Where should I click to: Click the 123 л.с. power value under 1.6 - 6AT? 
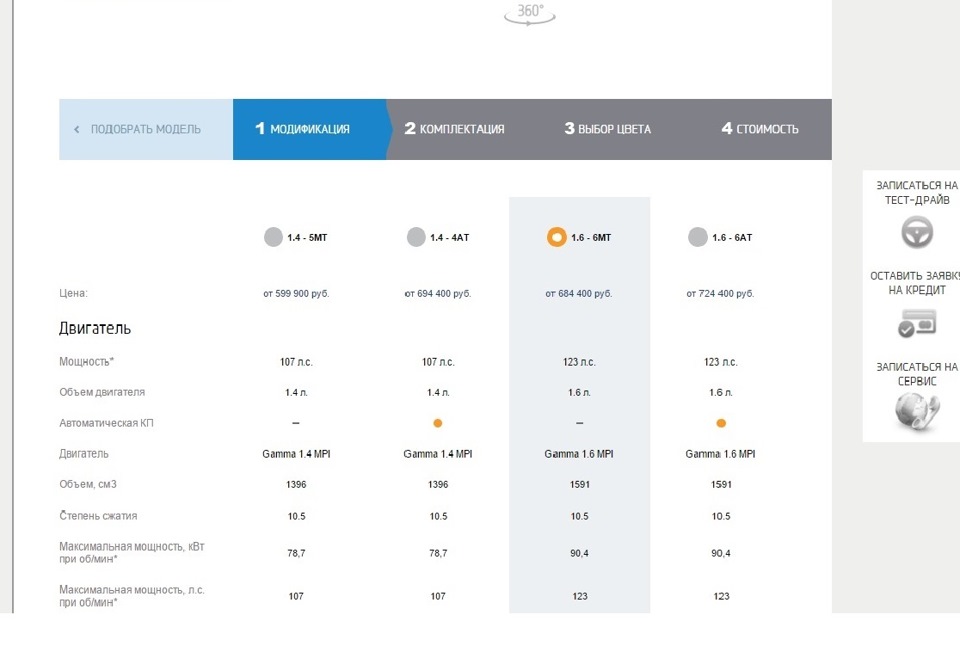(721, 362)
